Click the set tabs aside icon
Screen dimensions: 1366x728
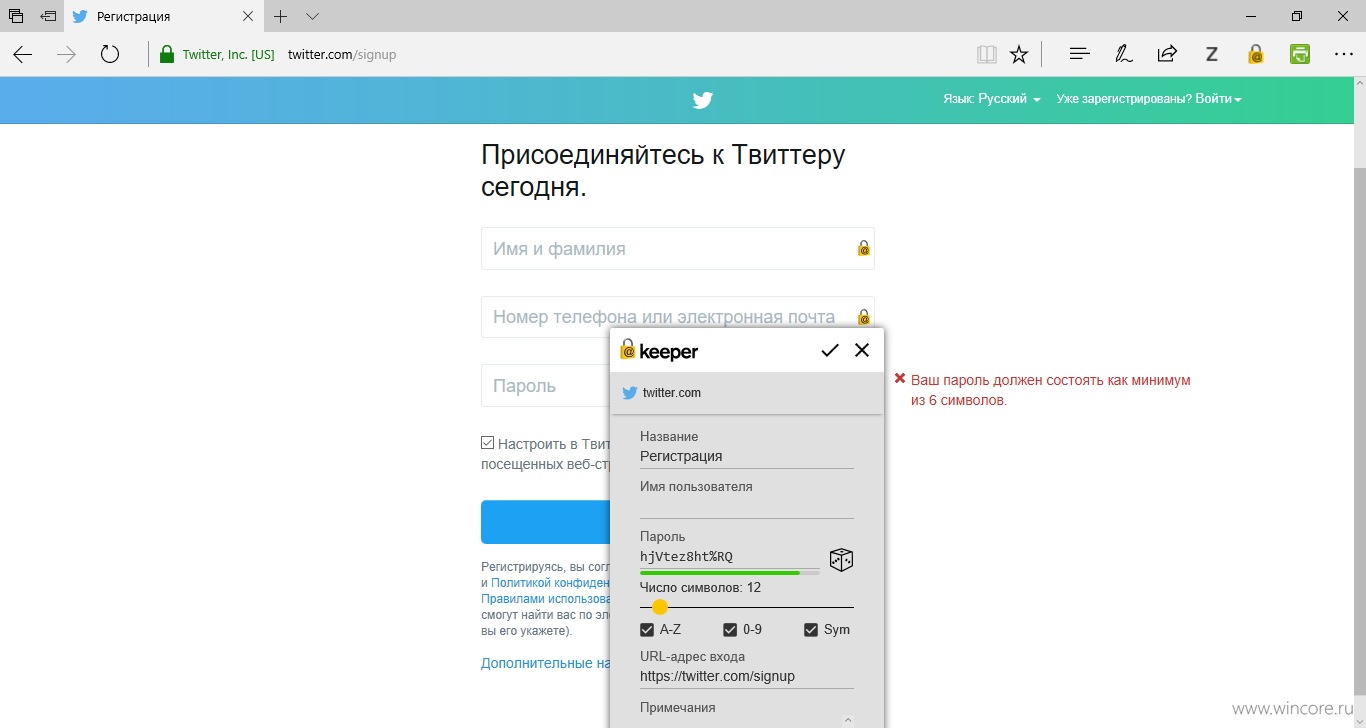(x=48, y=16)
